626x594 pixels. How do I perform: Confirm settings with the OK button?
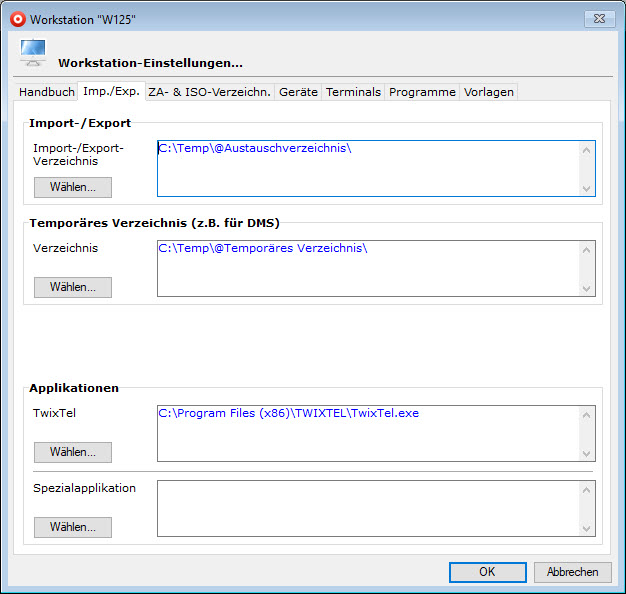coord(487,572)
